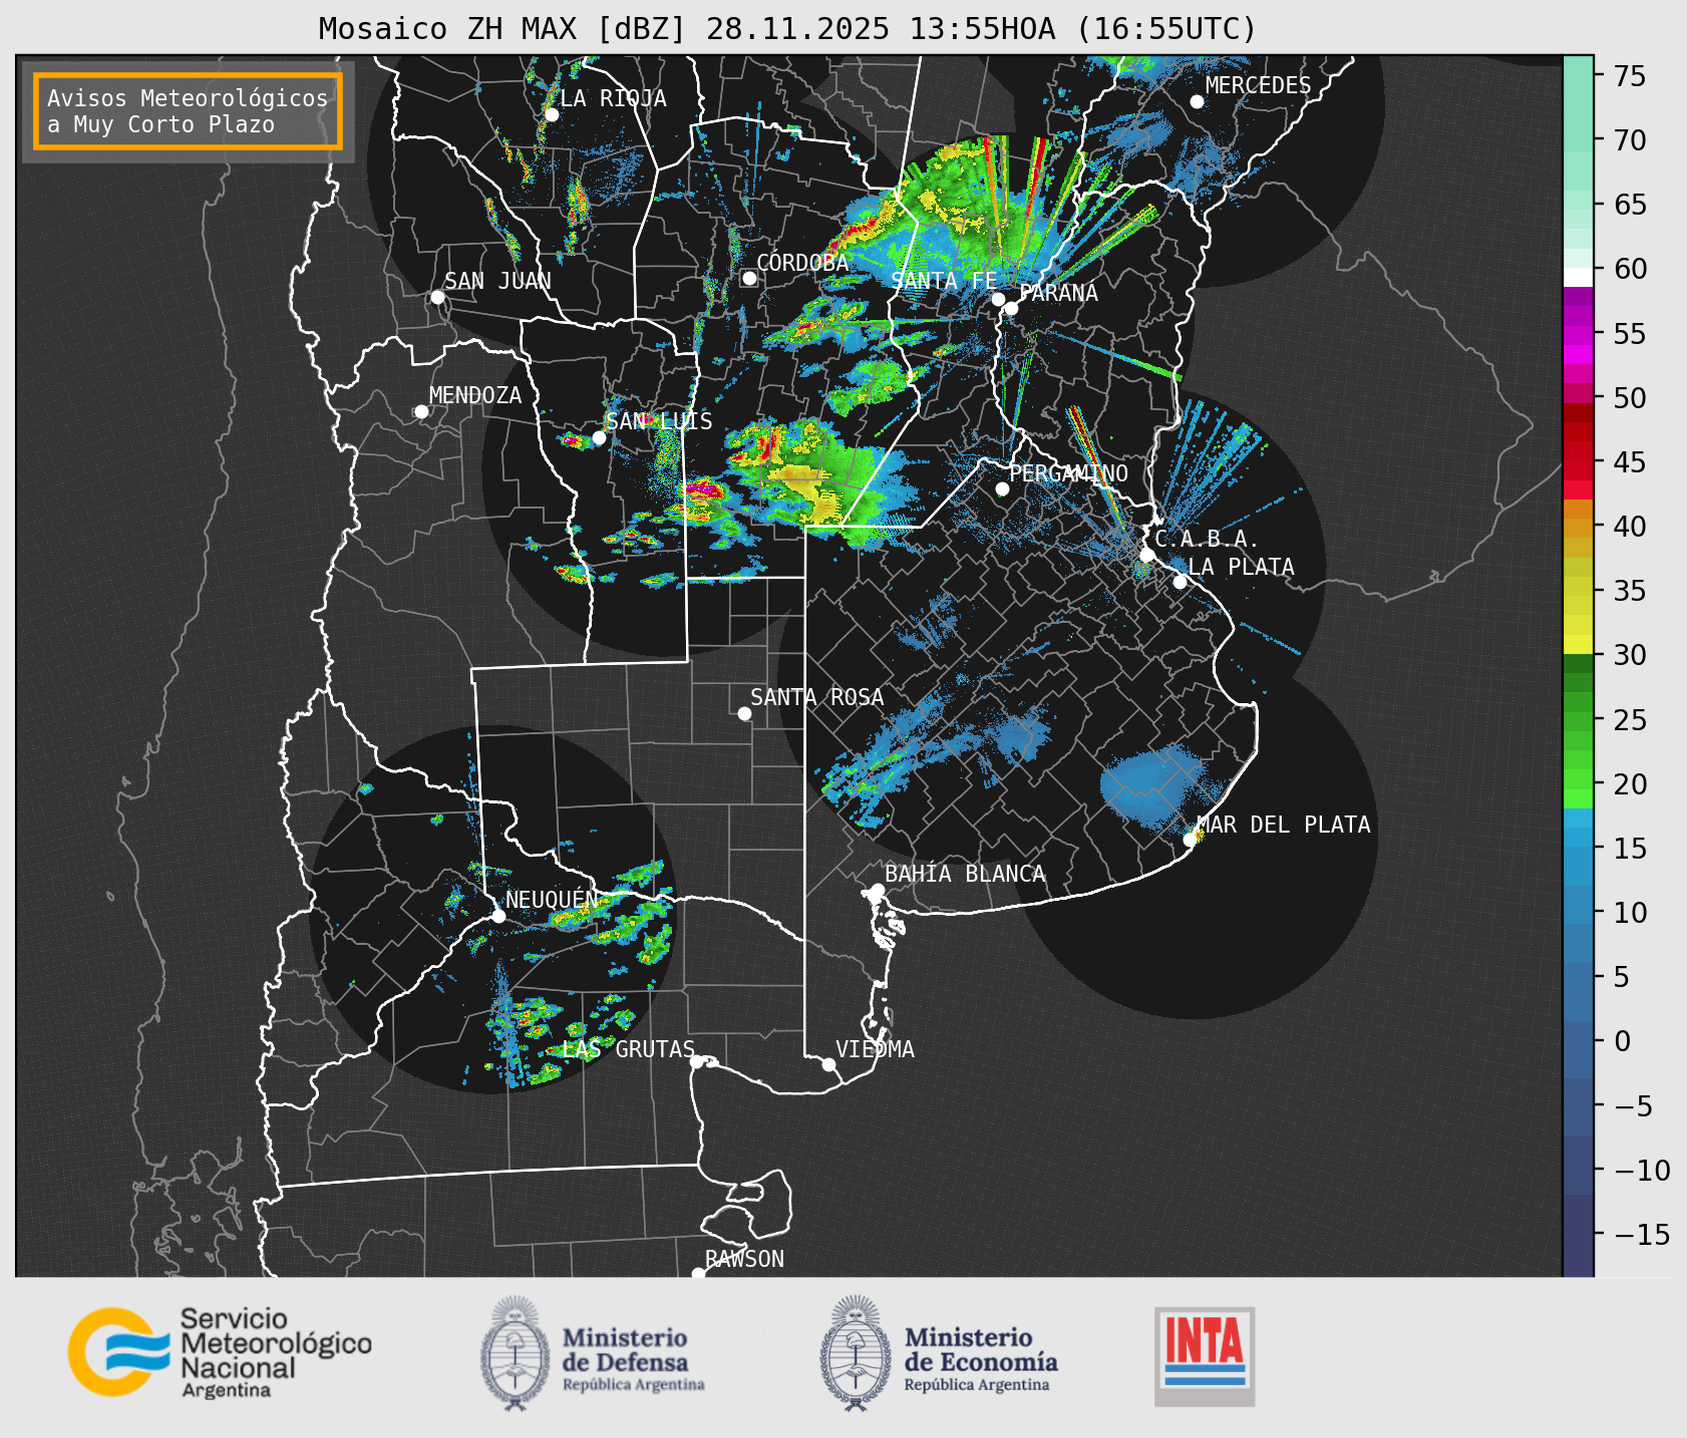Select the Neuquén city marker dot
This screenshot has width=1687, height=1438.
click(x=498, y=916)
